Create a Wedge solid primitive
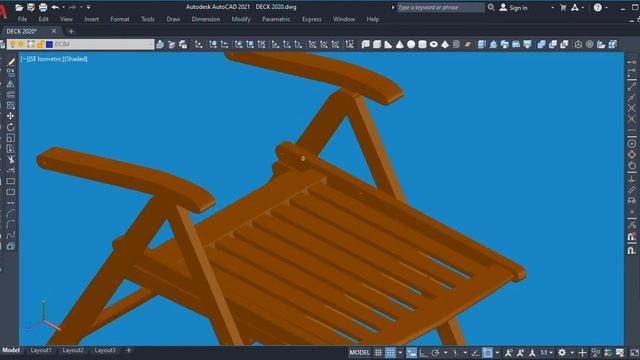 (x=388, y=44)
